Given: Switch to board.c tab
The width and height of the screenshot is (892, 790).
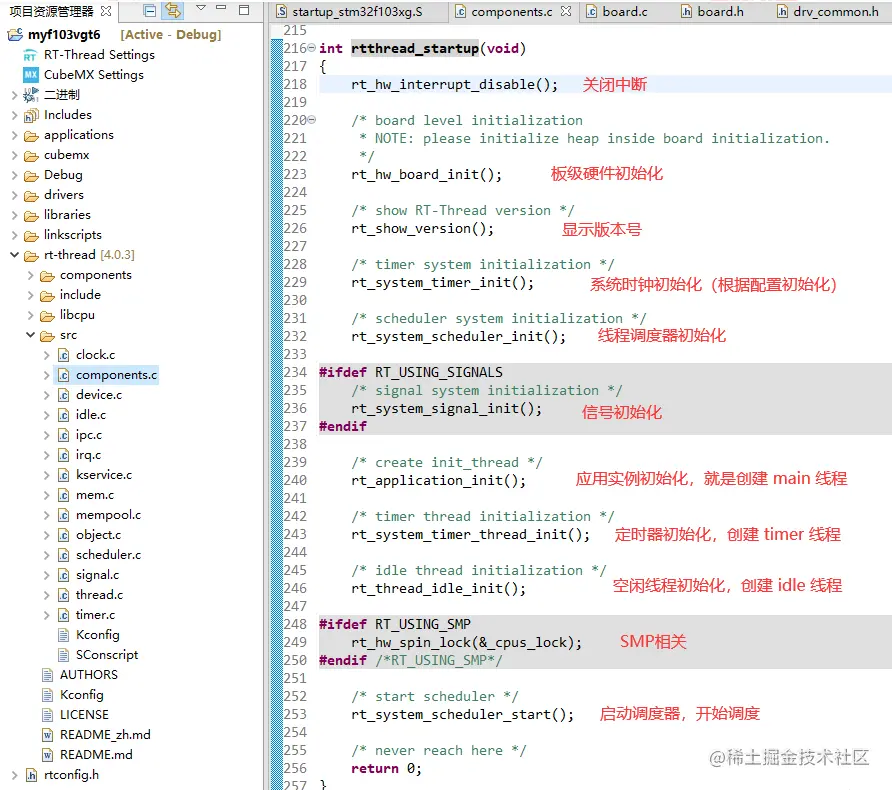Looking at the screenshot, I should [617, 11].
